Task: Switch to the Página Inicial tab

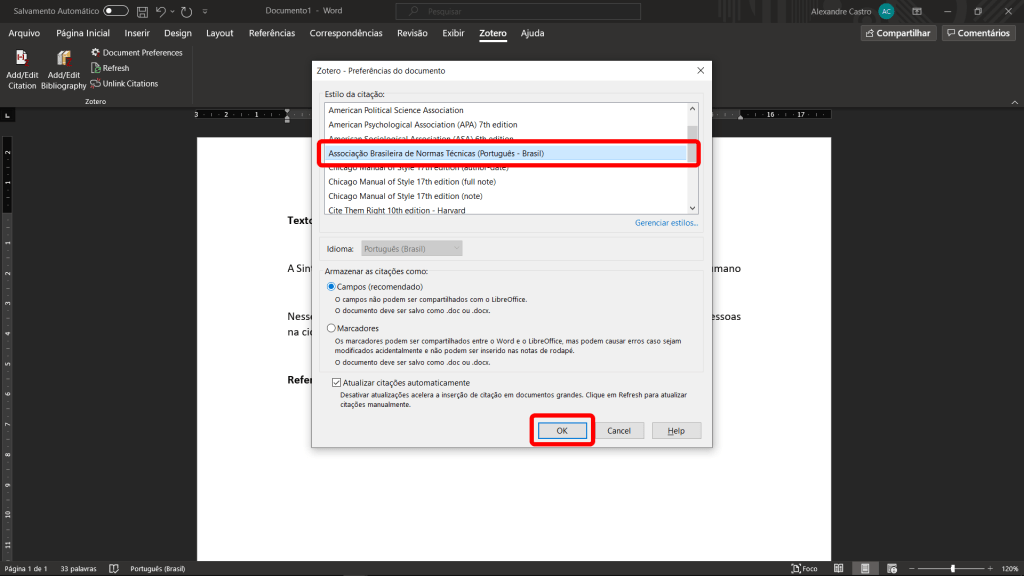Action: [x=83, y=33]
